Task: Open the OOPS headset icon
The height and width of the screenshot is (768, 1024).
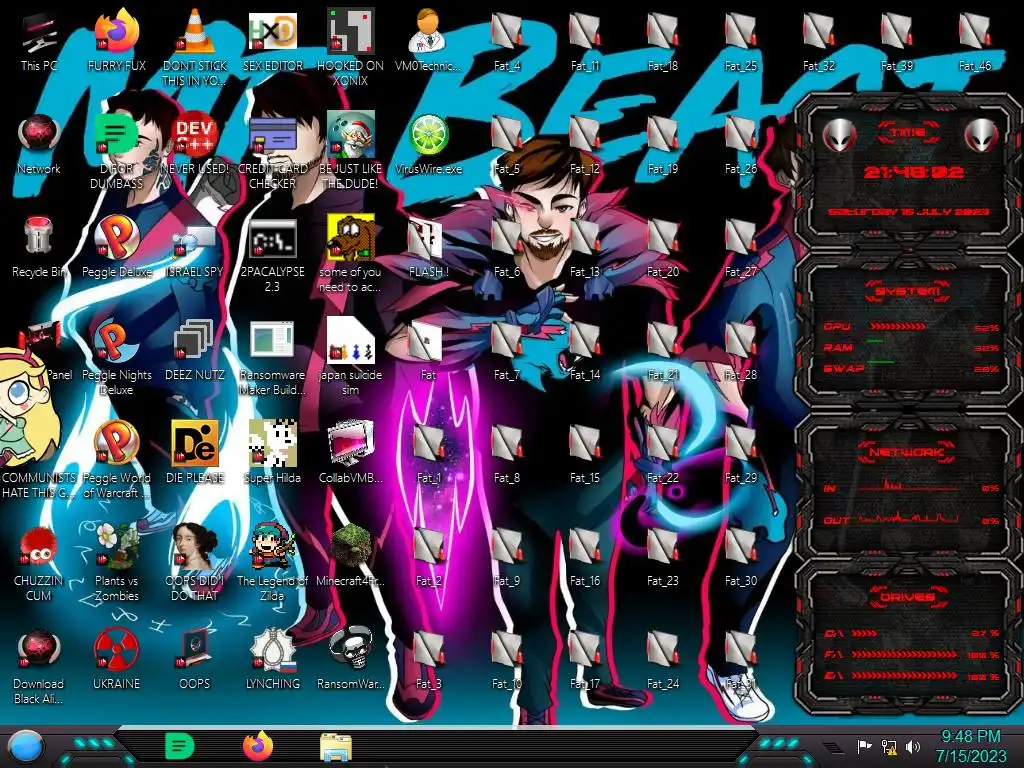Action: point(194,650)
